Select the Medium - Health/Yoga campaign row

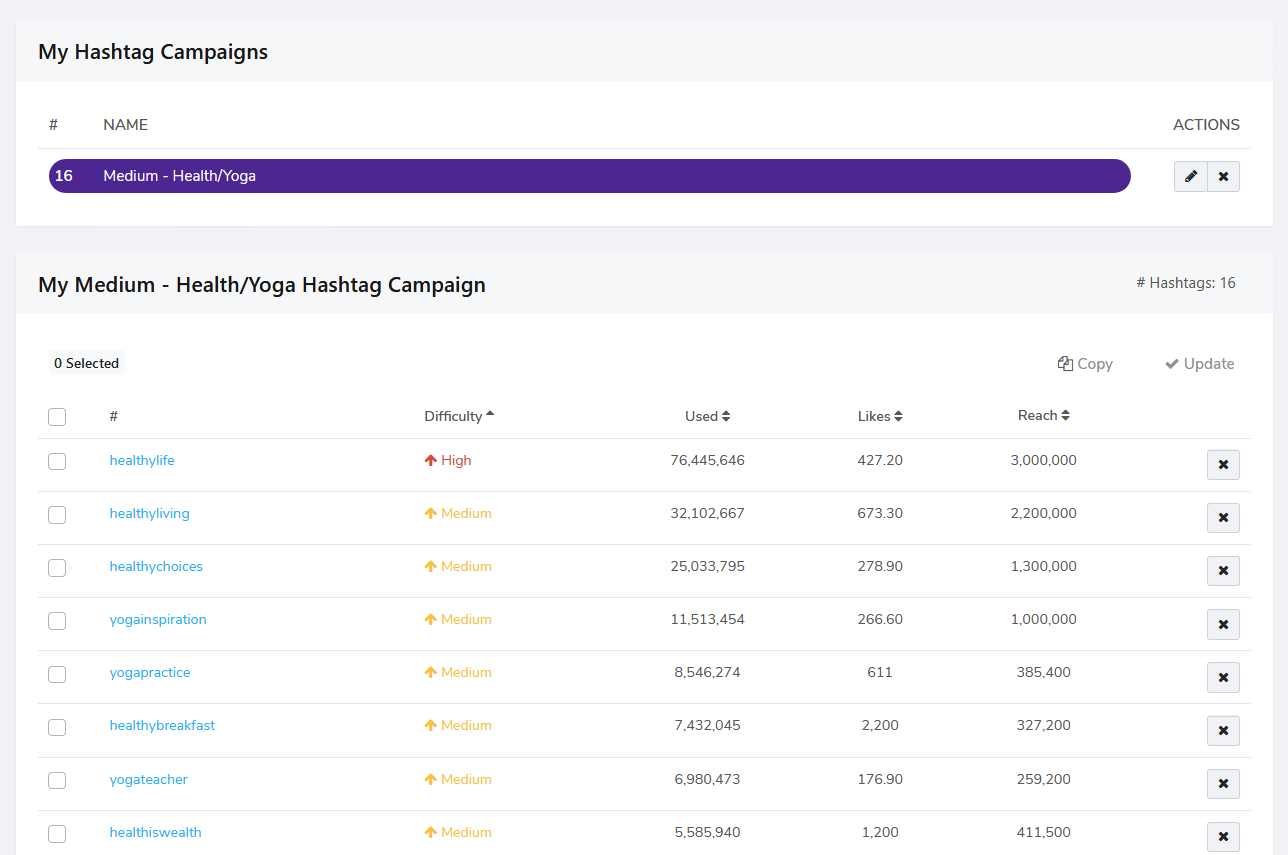590,176
